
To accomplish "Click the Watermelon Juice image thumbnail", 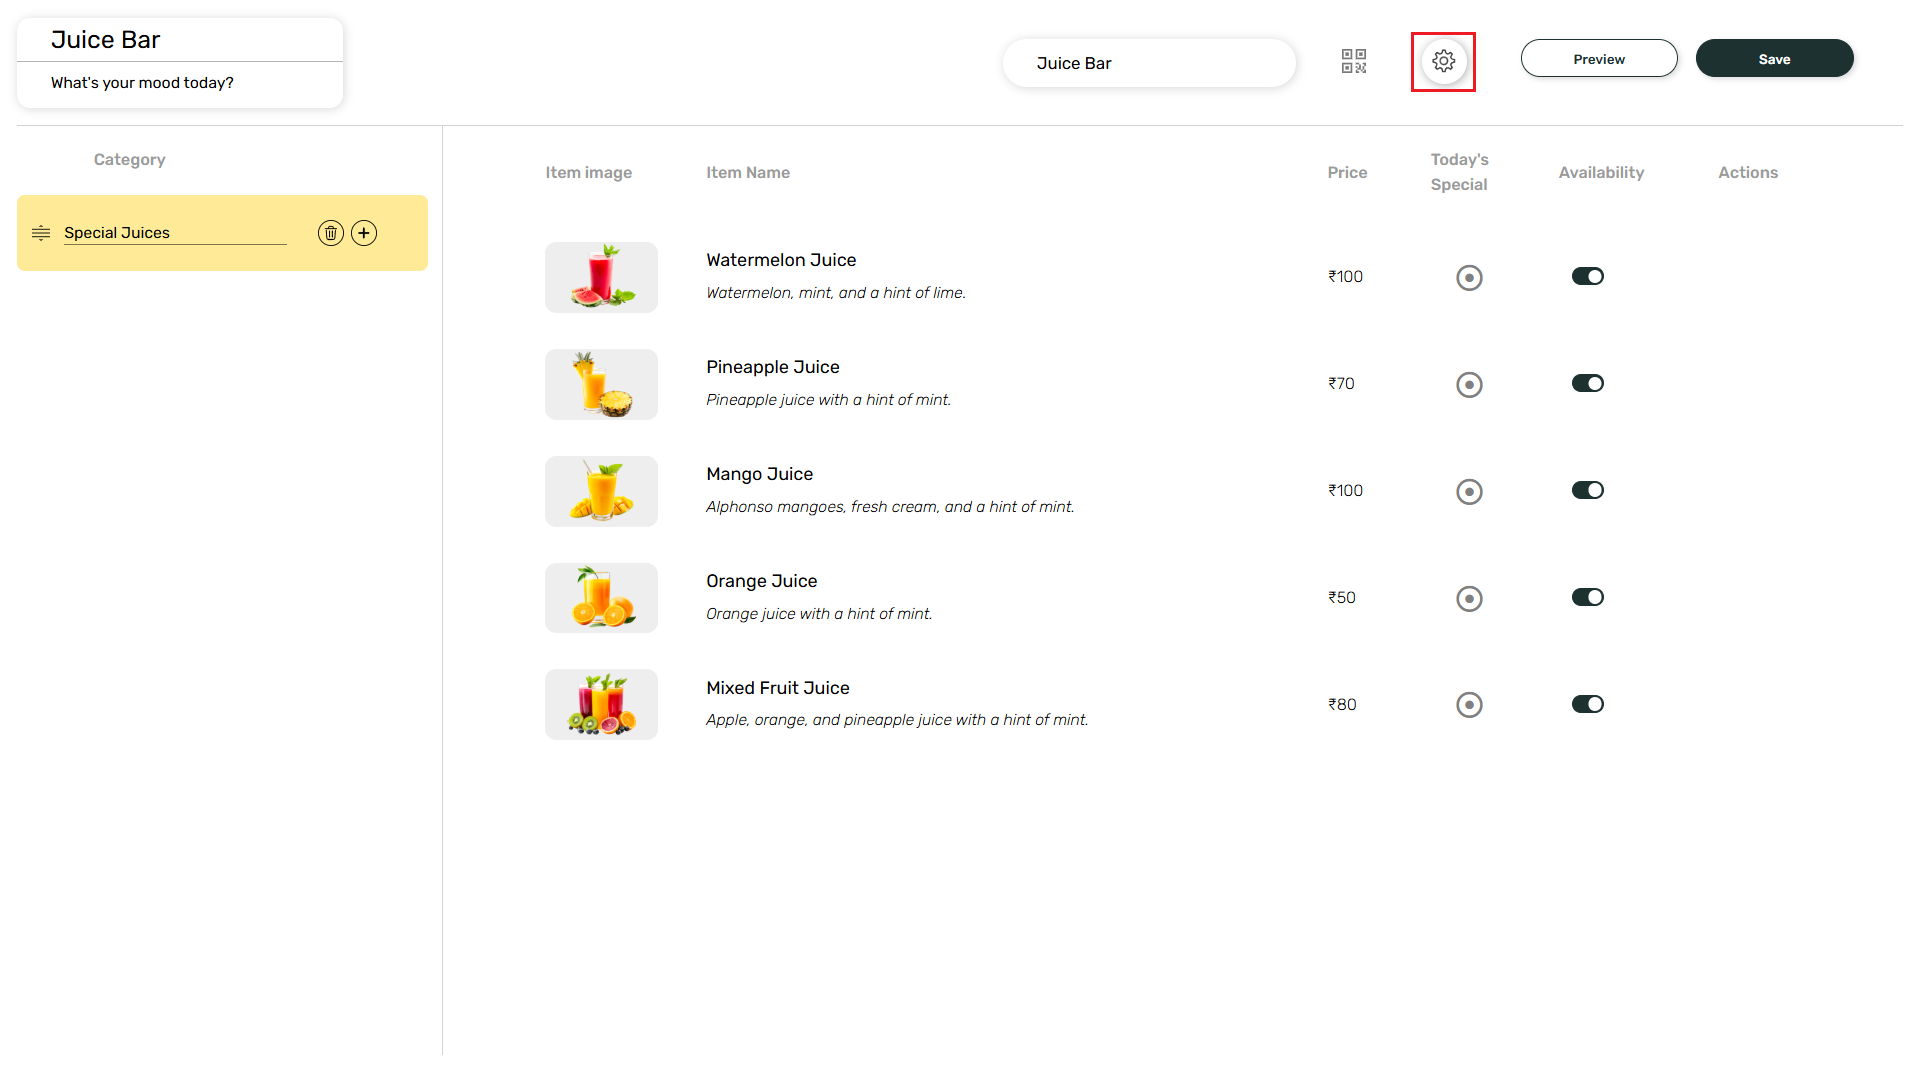I will [601, 277].
